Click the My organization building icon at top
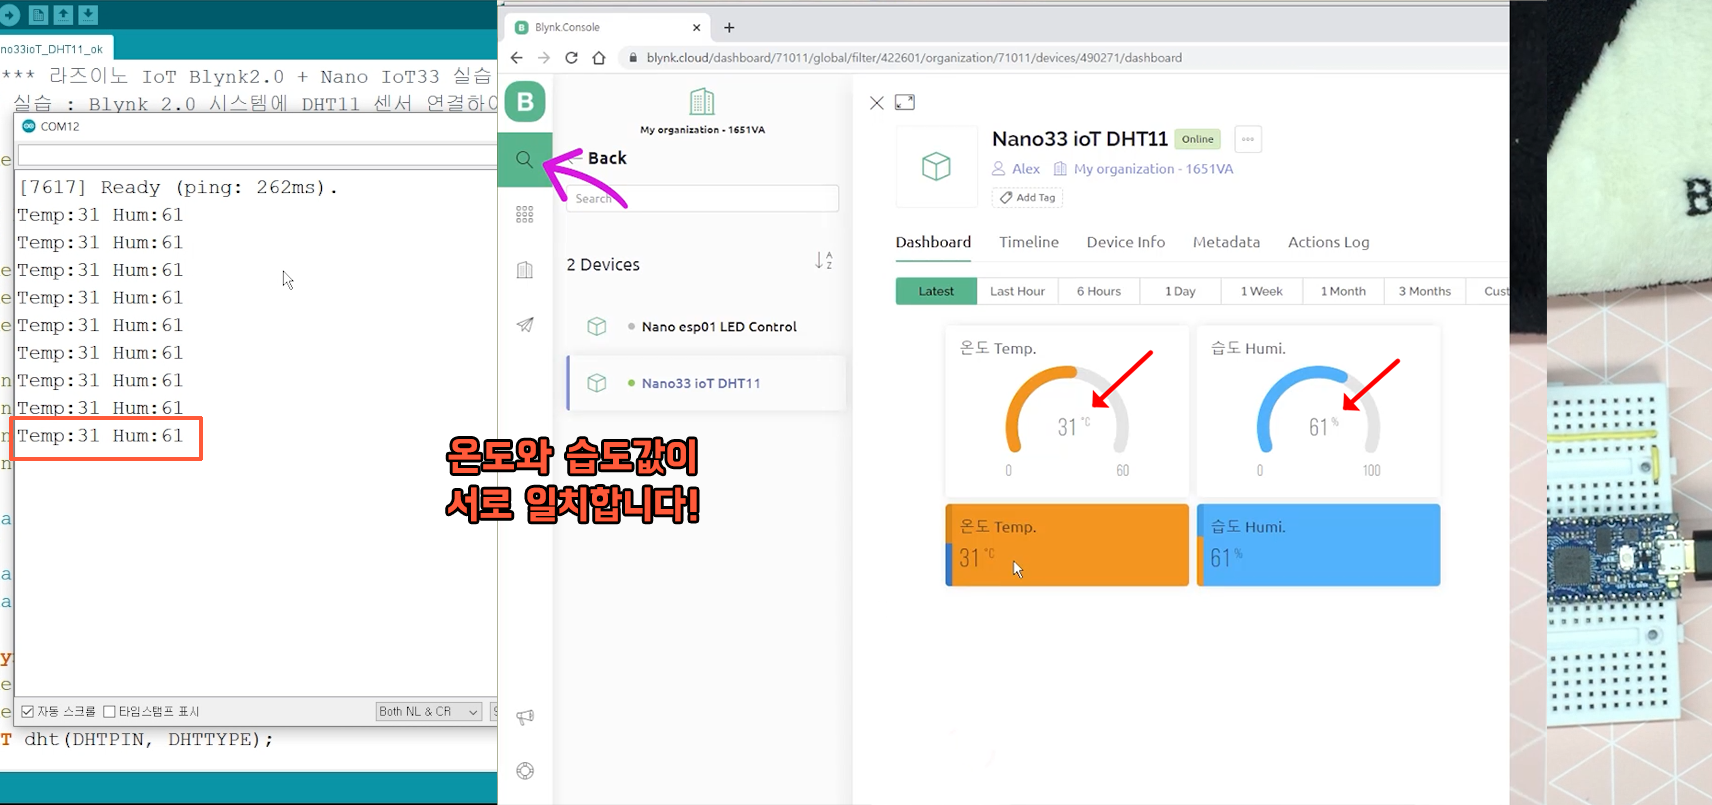This screenshot has width=1712, height=805. click(702, 101)
